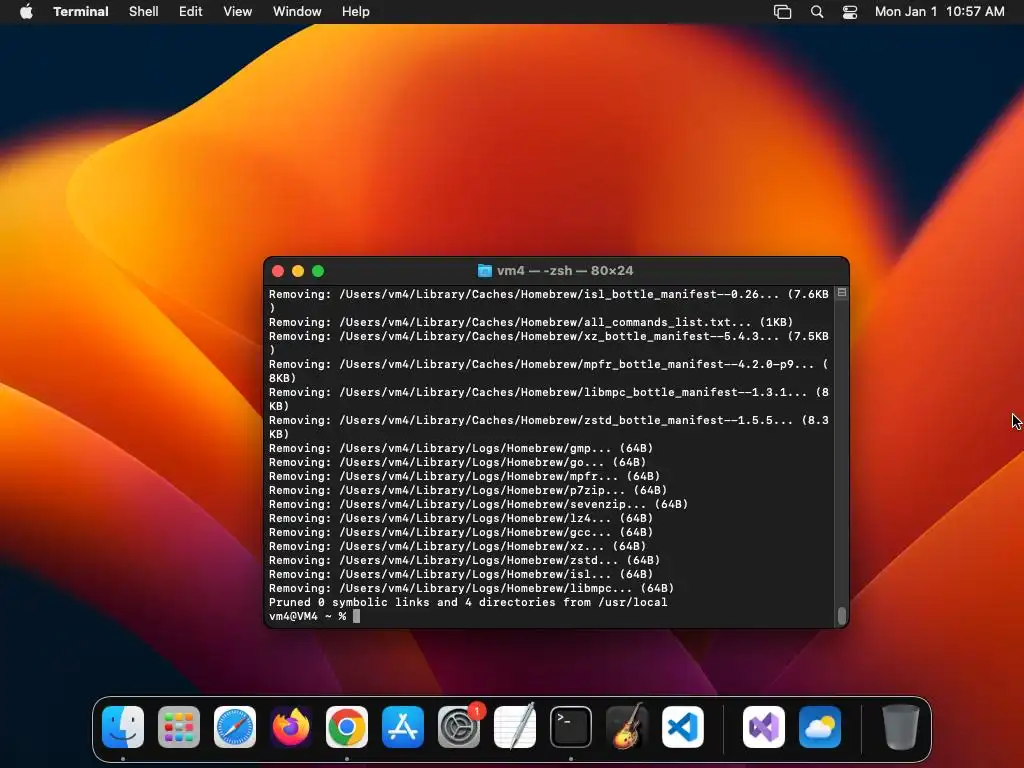This screenshot has height=768, width=1024.
Task: Open the Trash in the dock
Action: [x=901, y=727]
